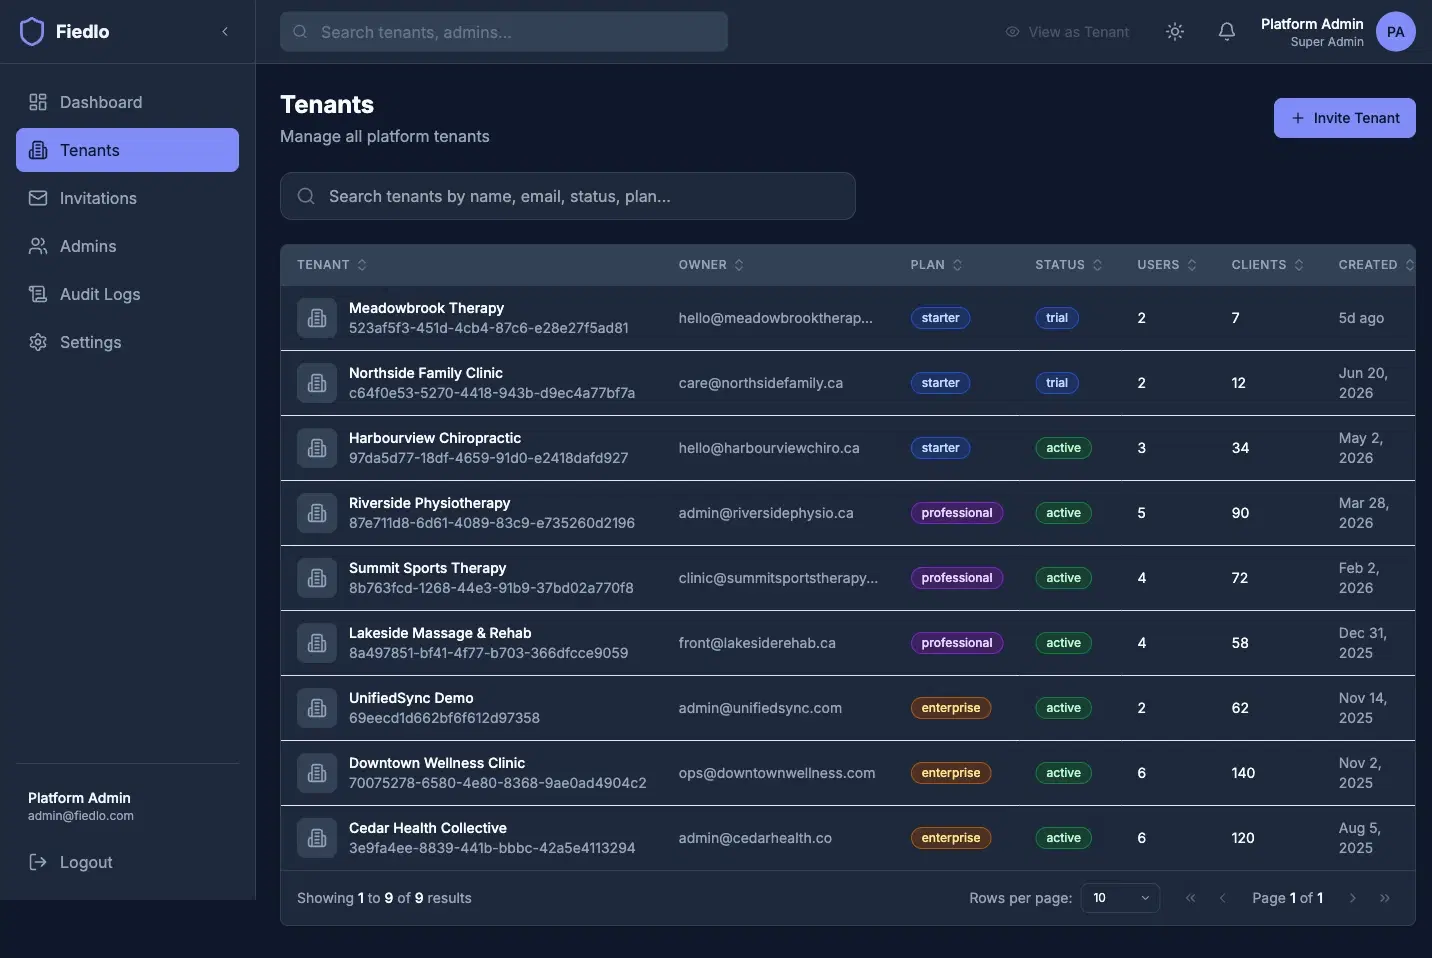The height and width of the screenshot is (958, 1432).
Task: Open Settings in the sidebar
Action: 127,342
